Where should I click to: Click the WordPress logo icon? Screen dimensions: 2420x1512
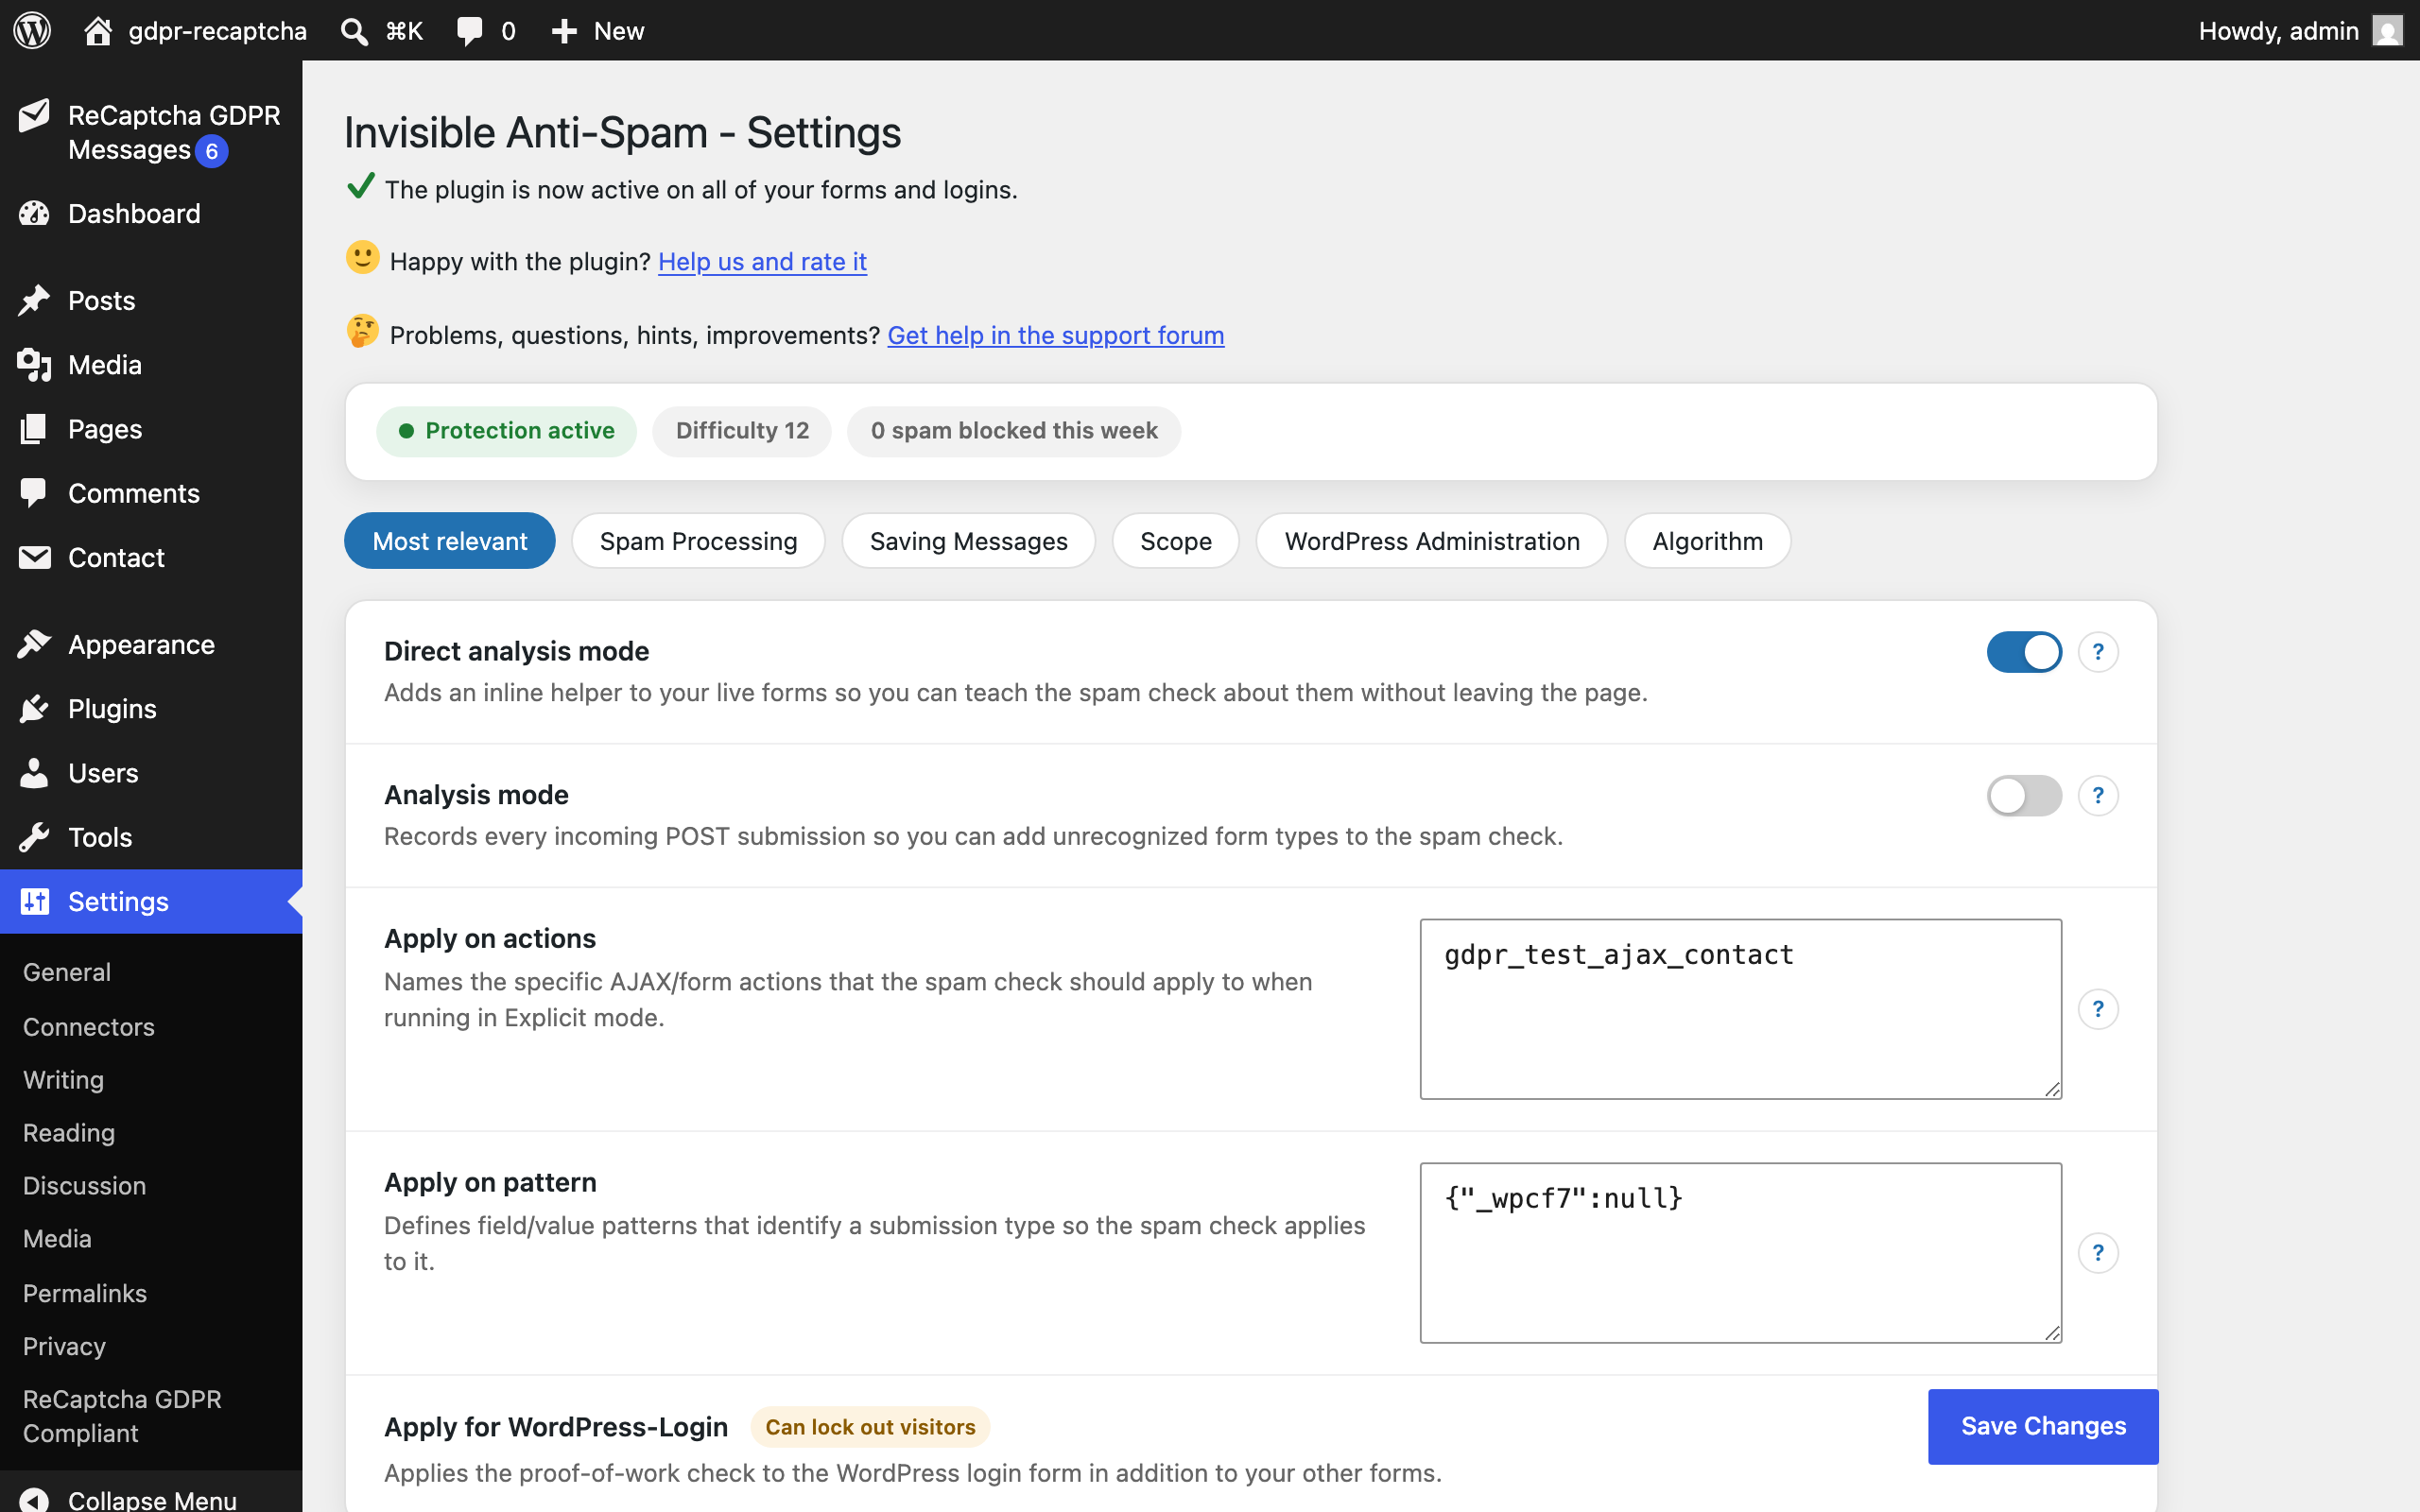coord(32,30)
